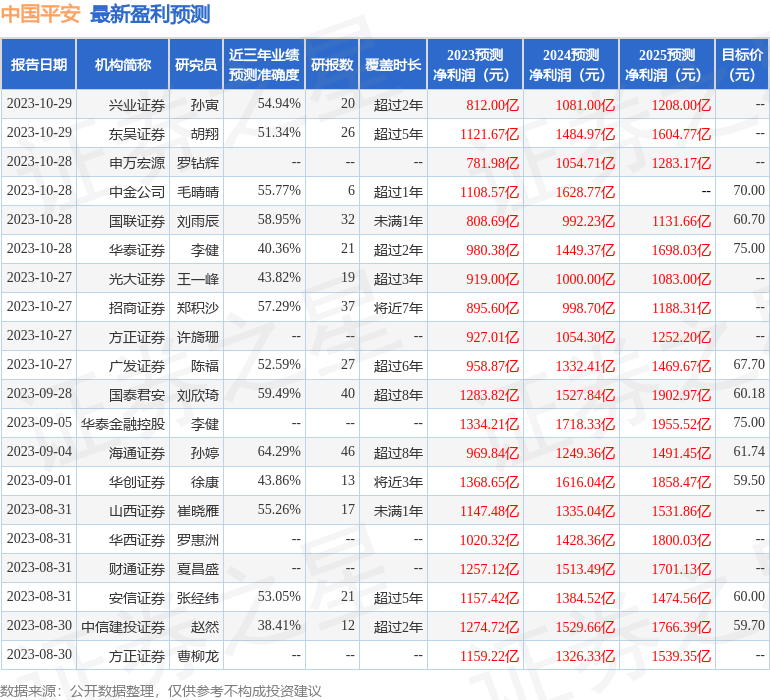Click researcher name 刘雨辰

(x=198, y=221)
